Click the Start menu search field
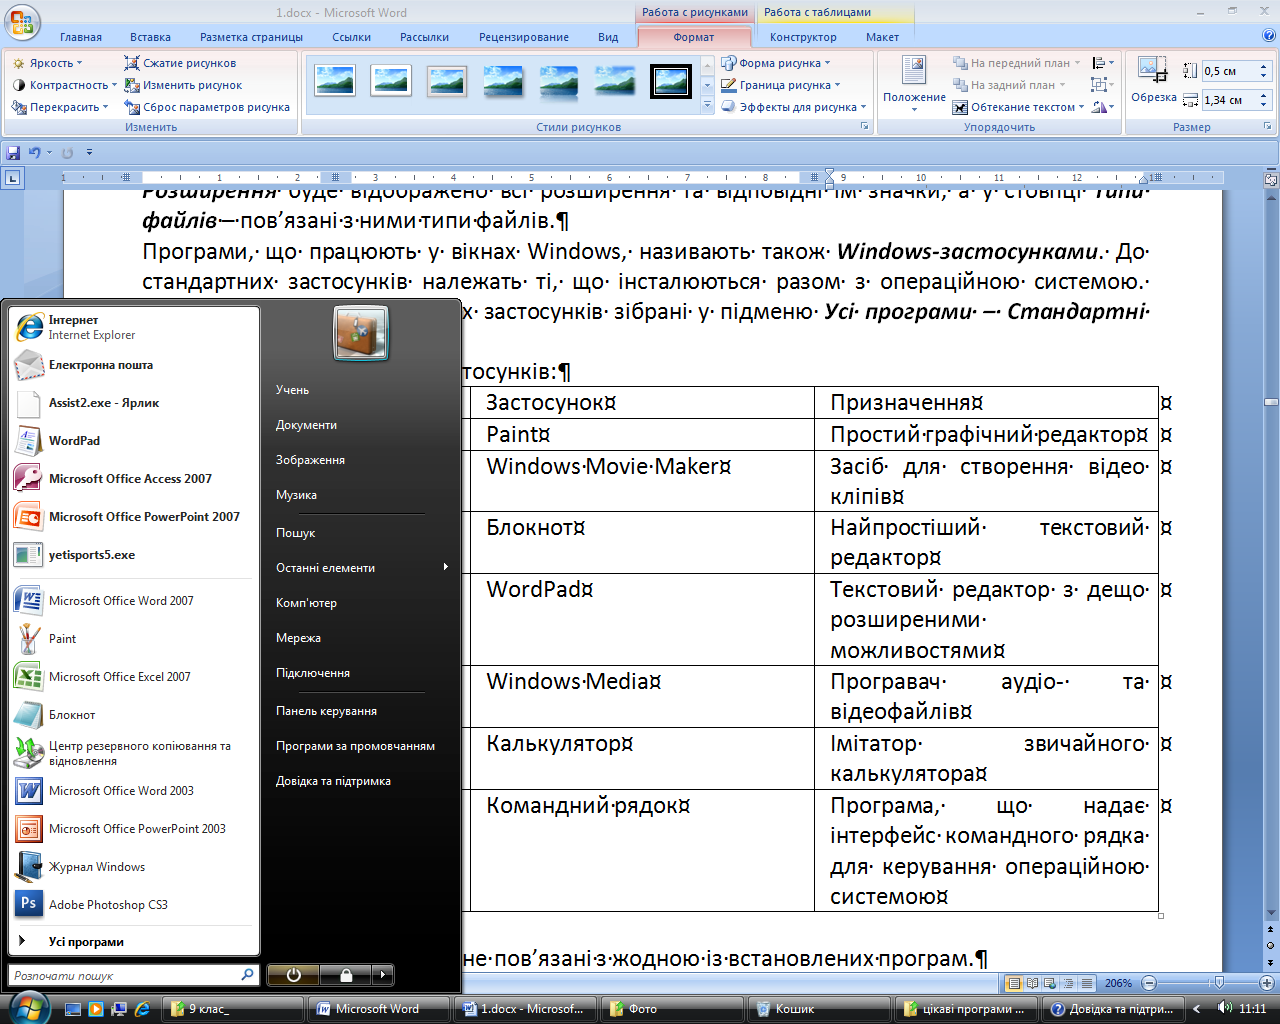 click(x=134, y=975)
